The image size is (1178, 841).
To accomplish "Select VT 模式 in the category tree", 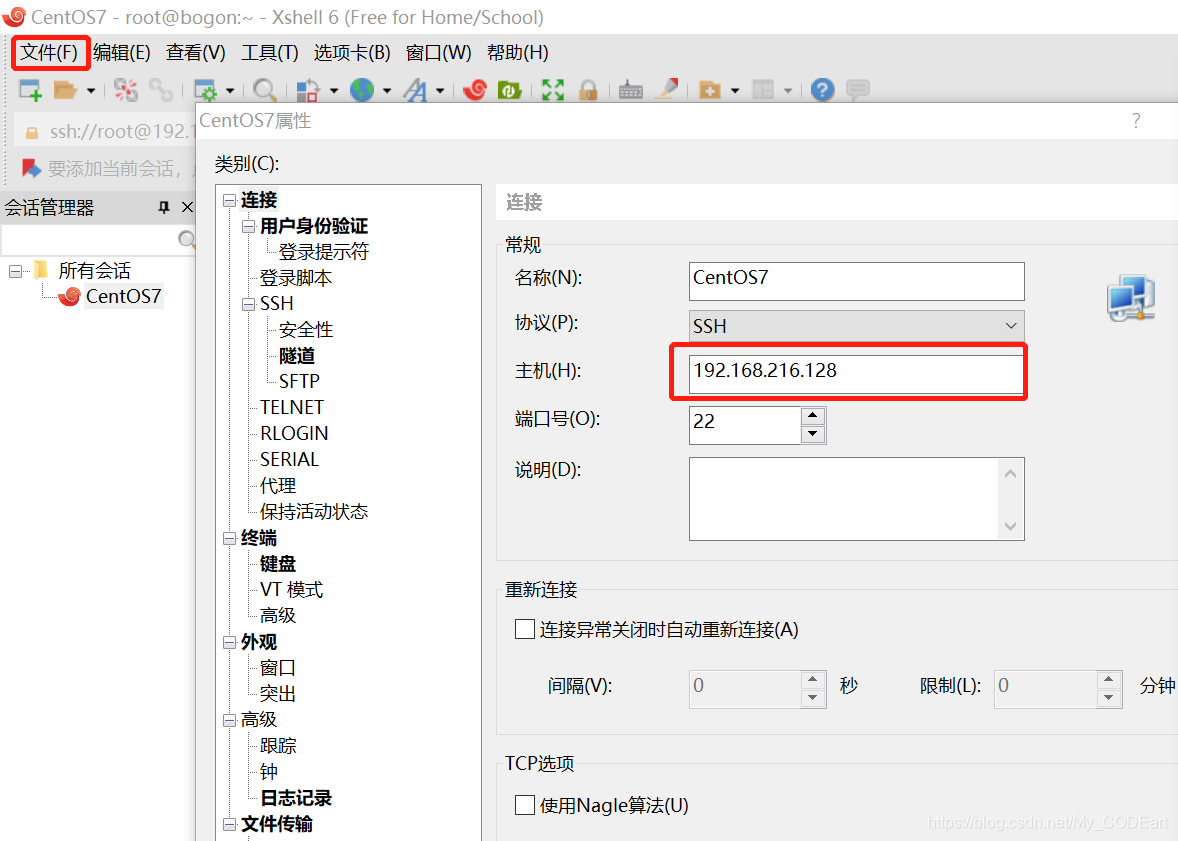I will [291, 590].
